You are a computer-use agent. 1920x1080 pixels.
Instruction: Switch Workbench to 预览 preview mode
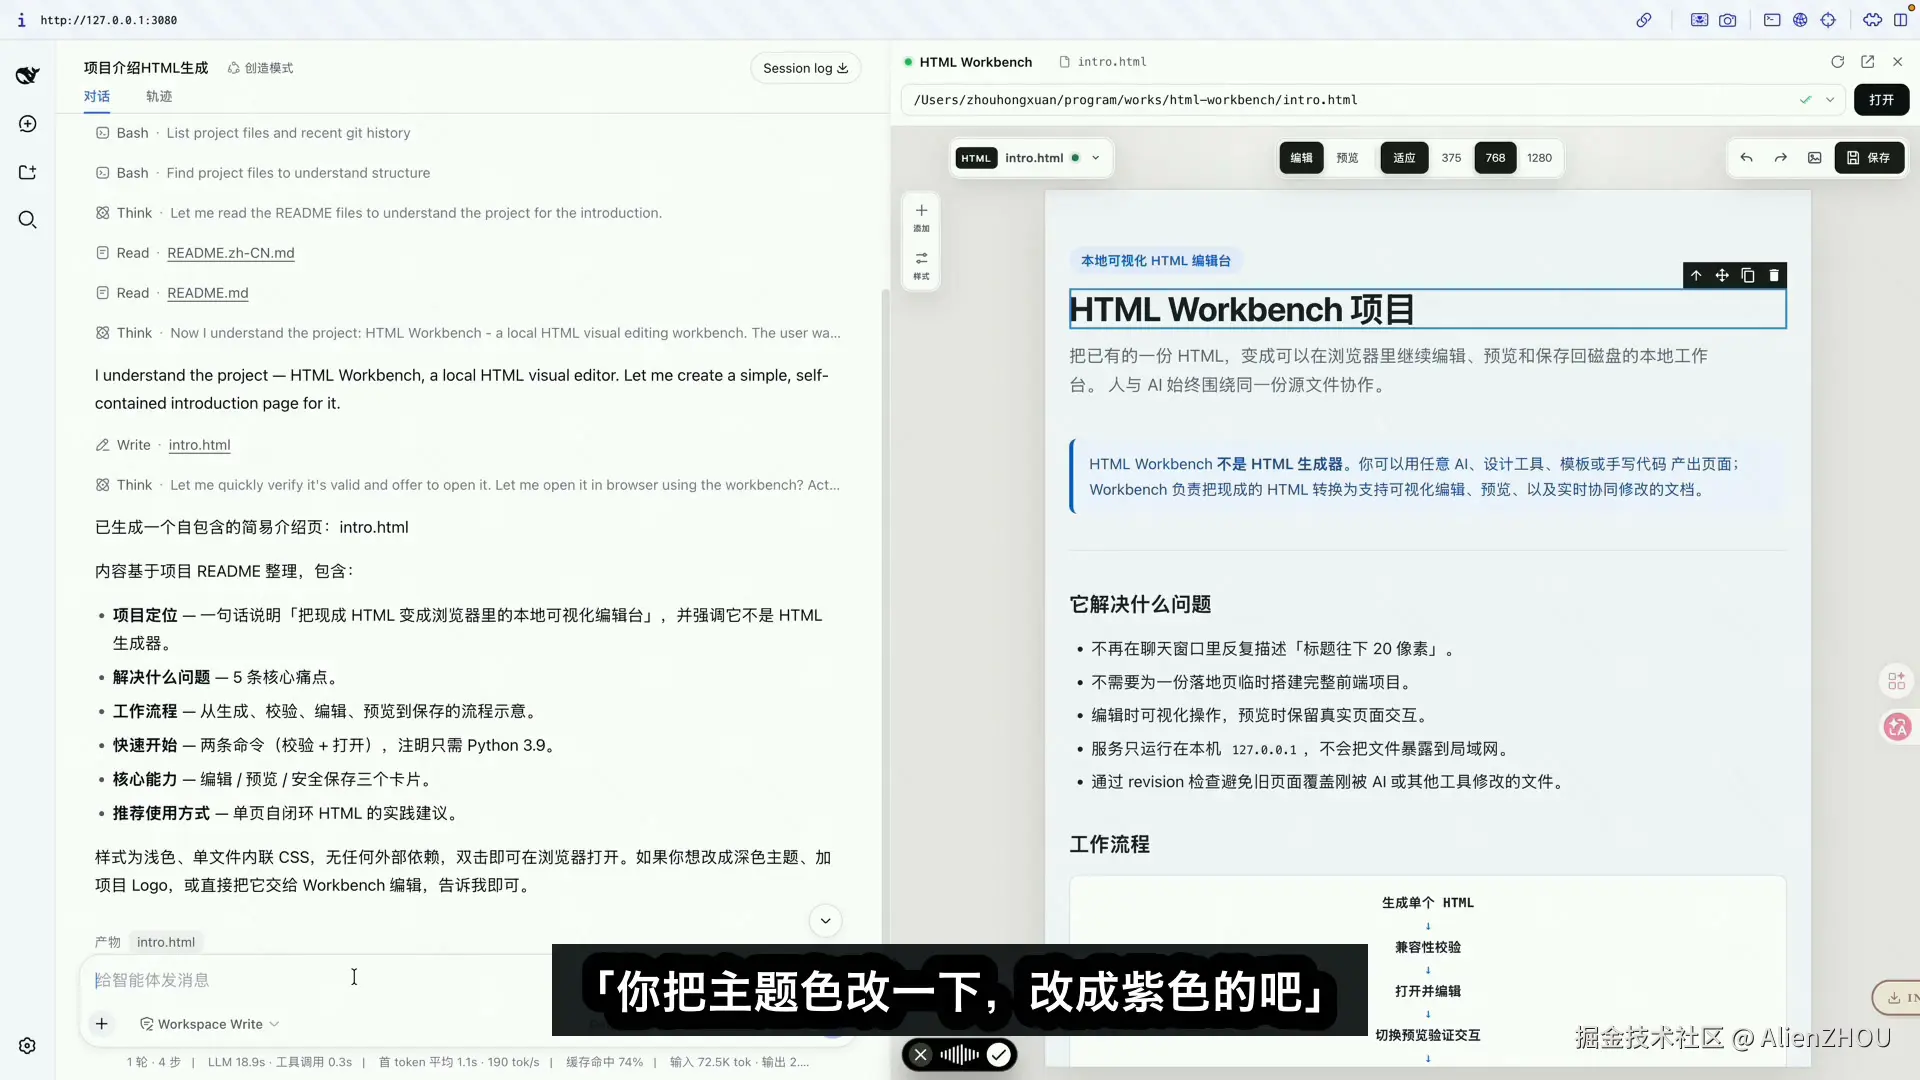tap(1348, 158)
